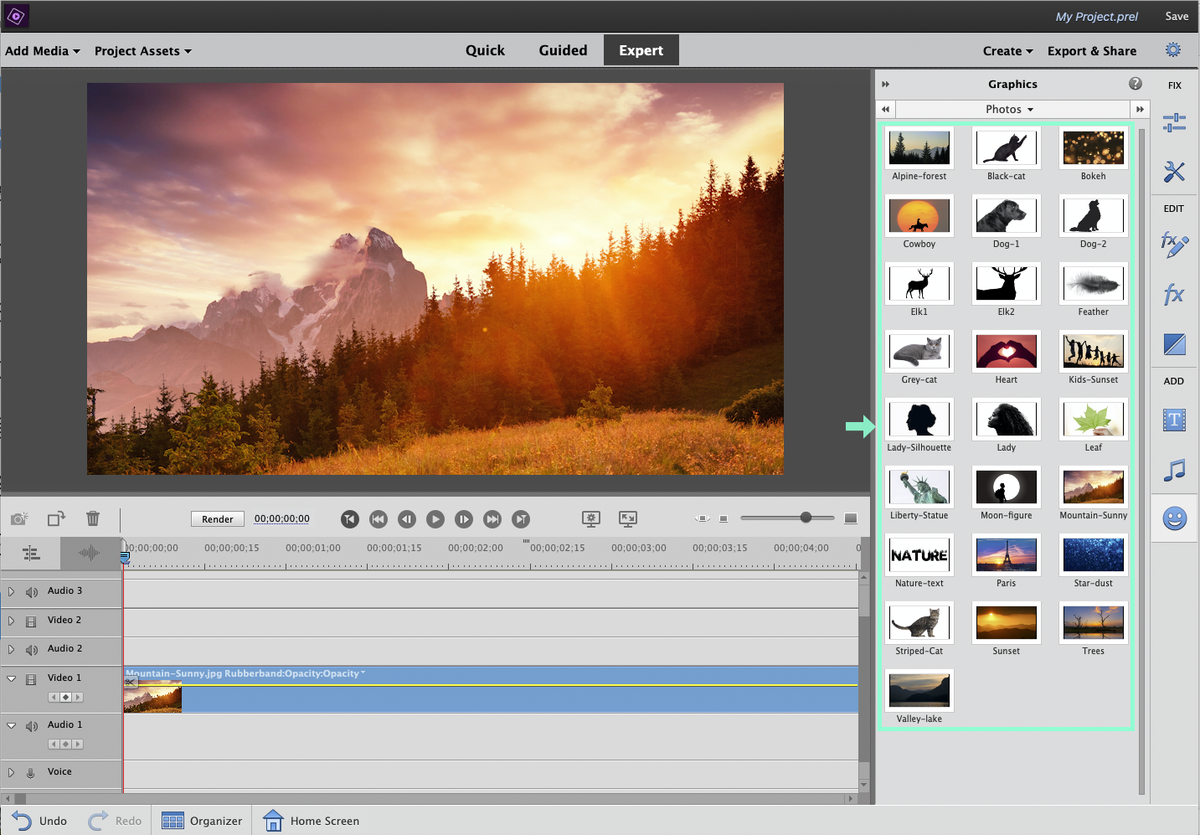This screenshot has width=1200, height=835.
Task: Expand the Voice track
Action: (x=11, y=773)
